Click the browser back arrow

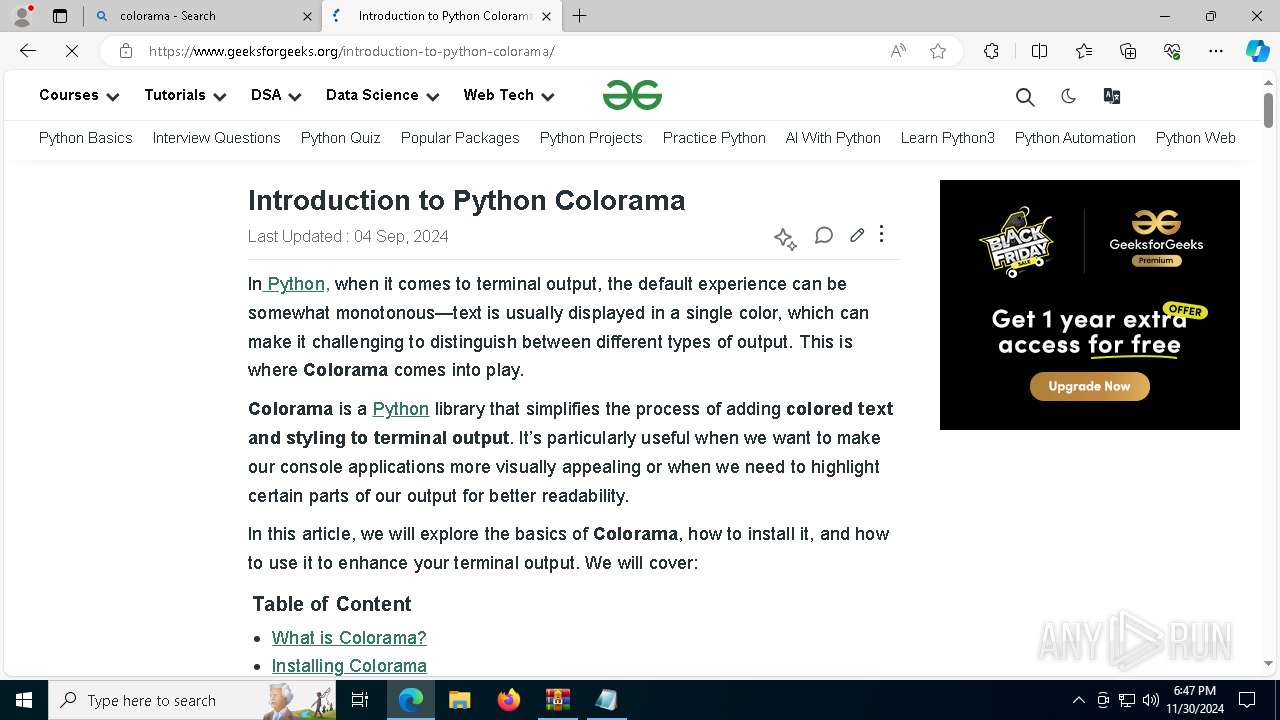[x=28, y=51]
